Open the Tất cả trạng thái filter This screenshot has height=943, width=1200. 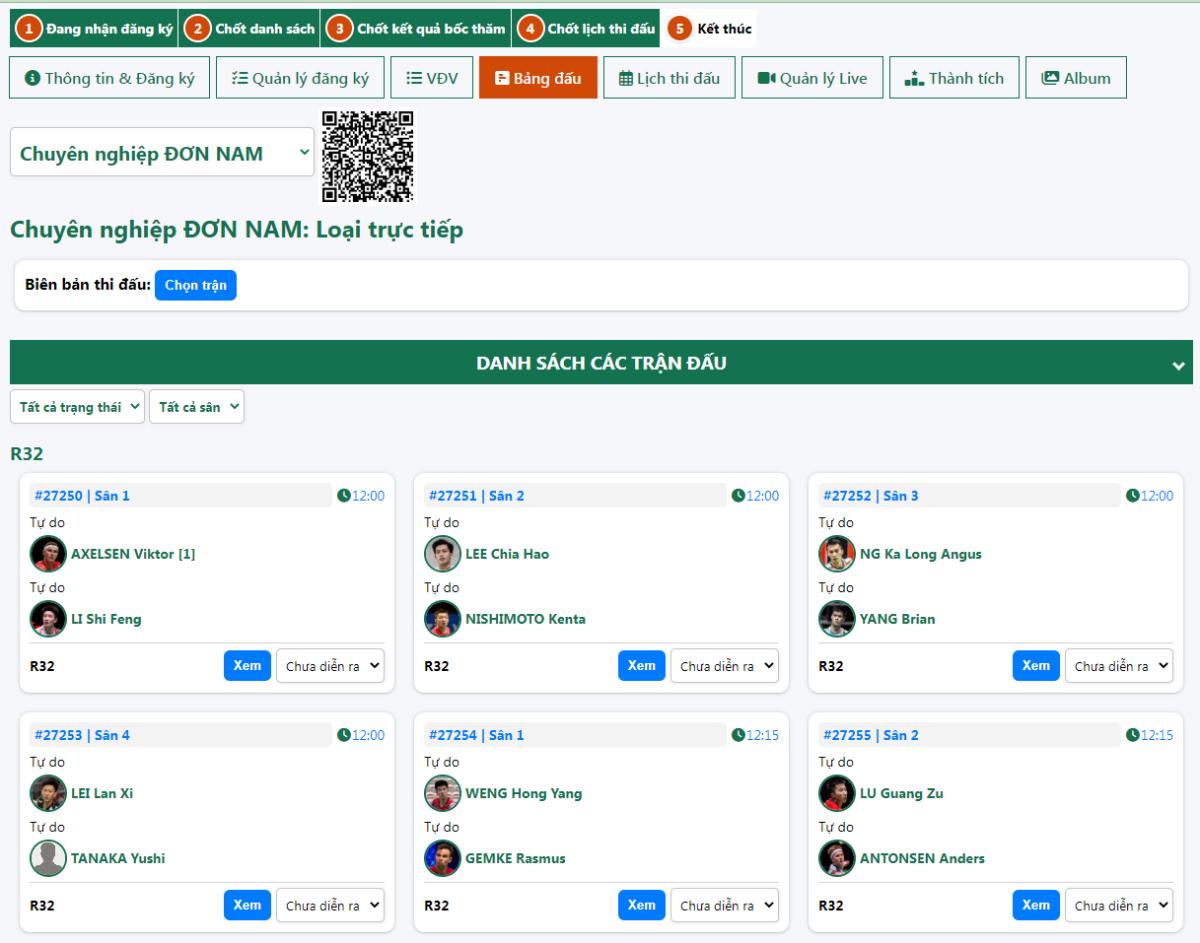77,407
